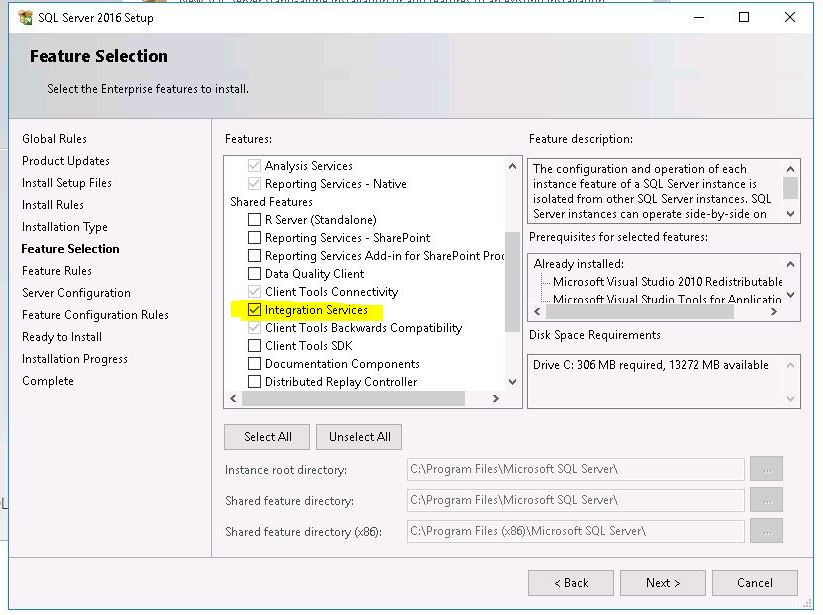Cancel the SQL Server setup

click(x=755, y=582)
